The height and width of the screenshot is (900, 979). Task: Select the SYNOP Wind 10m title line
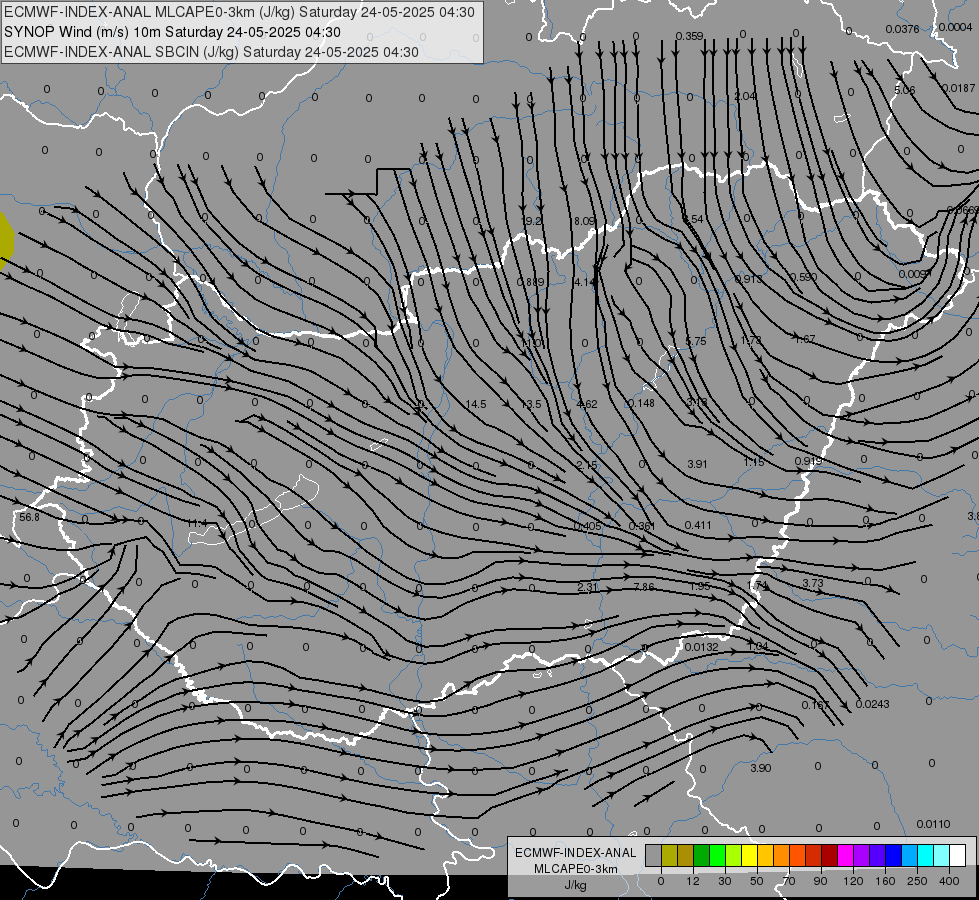[x=172, y=32]
